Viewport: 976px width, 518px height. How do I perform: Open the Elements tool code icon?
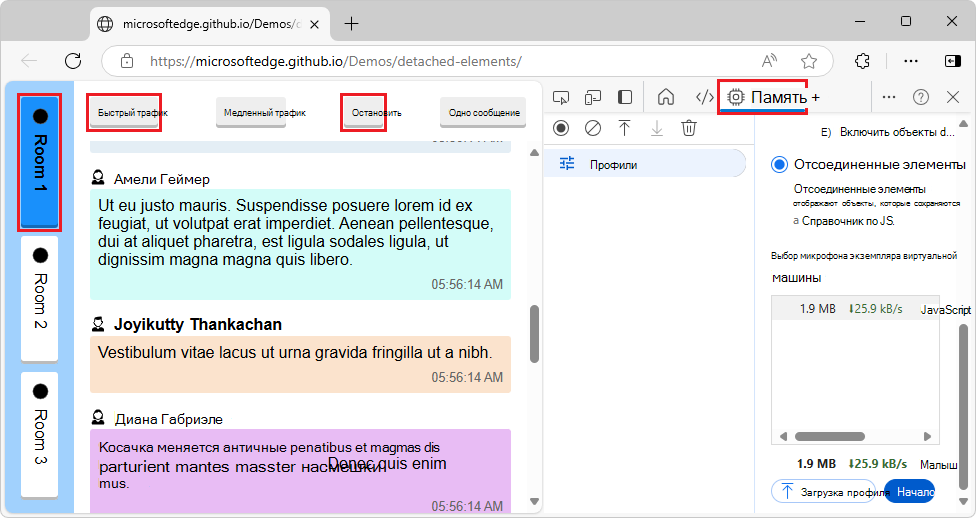point(704,97)
